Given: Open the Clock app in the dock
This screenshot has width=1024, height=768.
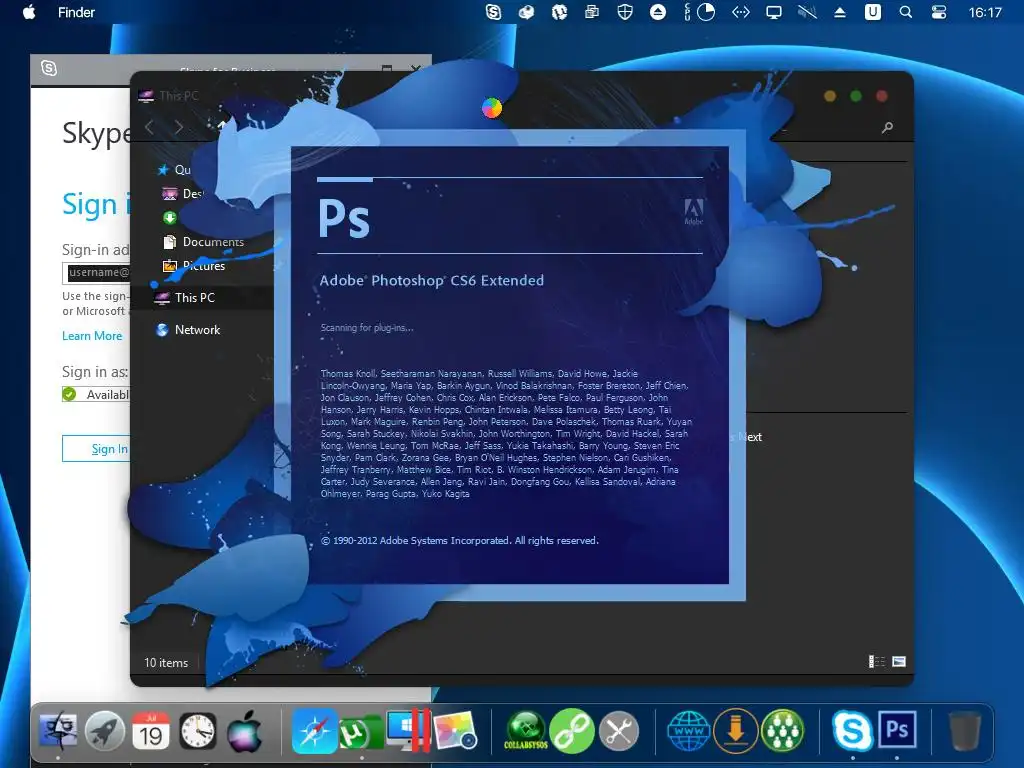Looking at the screenshot, I should point(198,731).
